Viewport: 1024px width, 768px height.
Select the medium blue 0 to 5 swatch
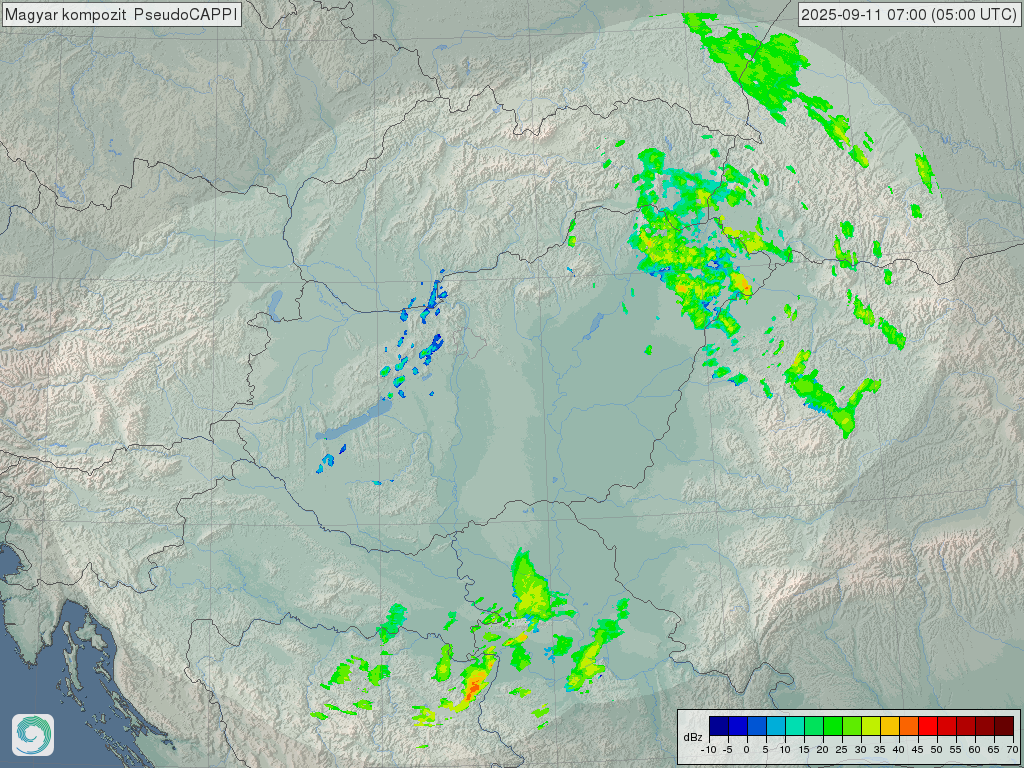(x=757, y=726)
